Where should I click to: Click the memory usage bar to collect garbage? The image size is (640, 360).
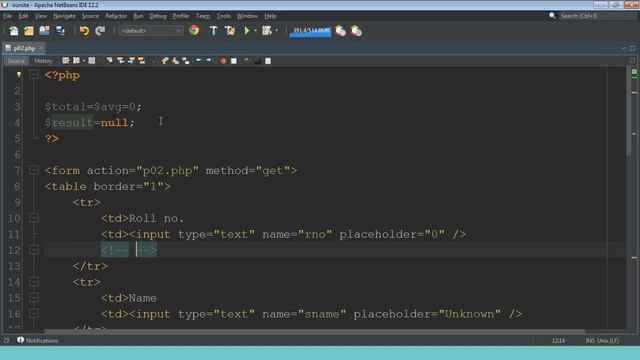click(x=310, y=31)
